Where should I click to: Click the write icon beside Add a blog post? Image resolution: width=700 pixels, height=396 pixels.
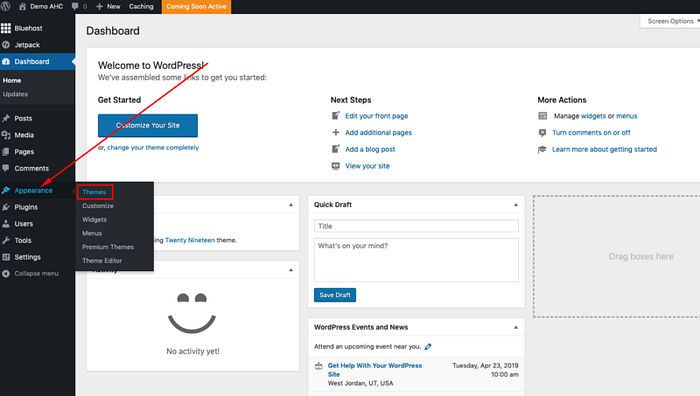336,149
